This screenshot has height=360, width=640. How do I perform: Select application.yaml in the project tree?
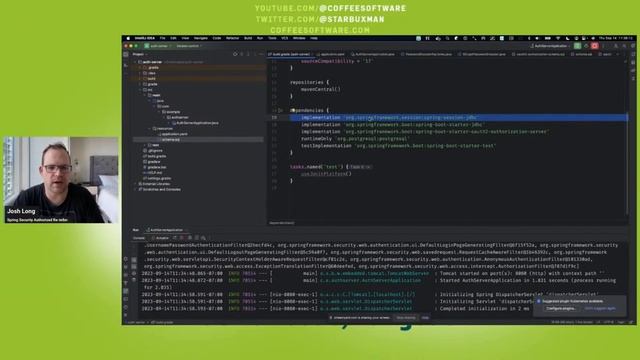[x=172, y=134]
